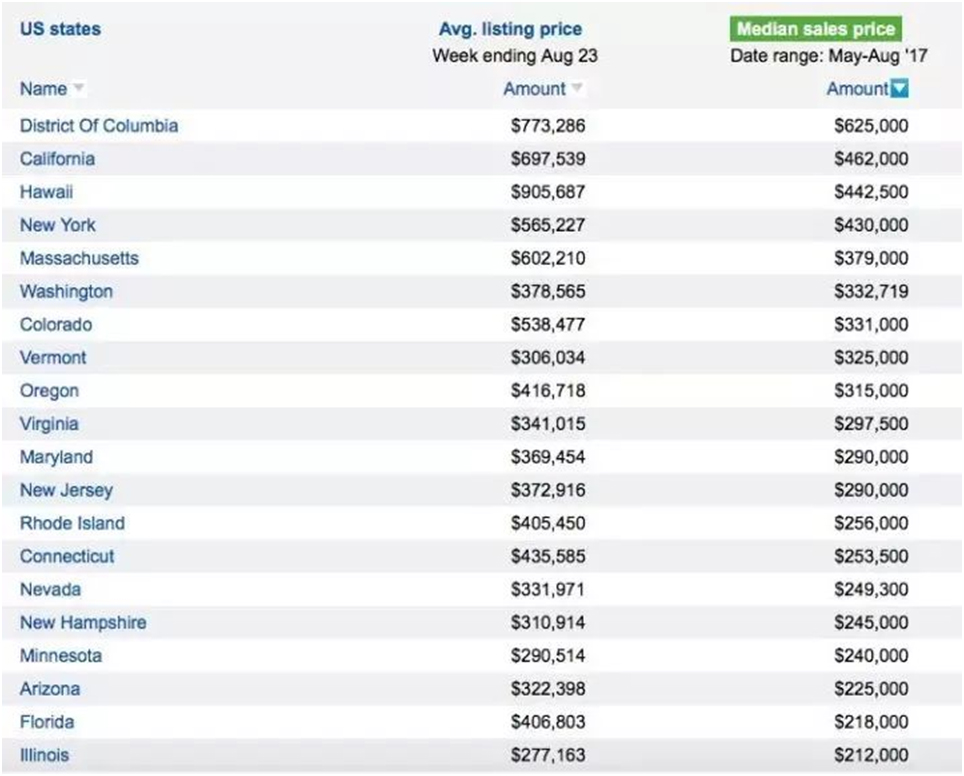
Task: Open the Hawaii state link
Action: (46, 192)
